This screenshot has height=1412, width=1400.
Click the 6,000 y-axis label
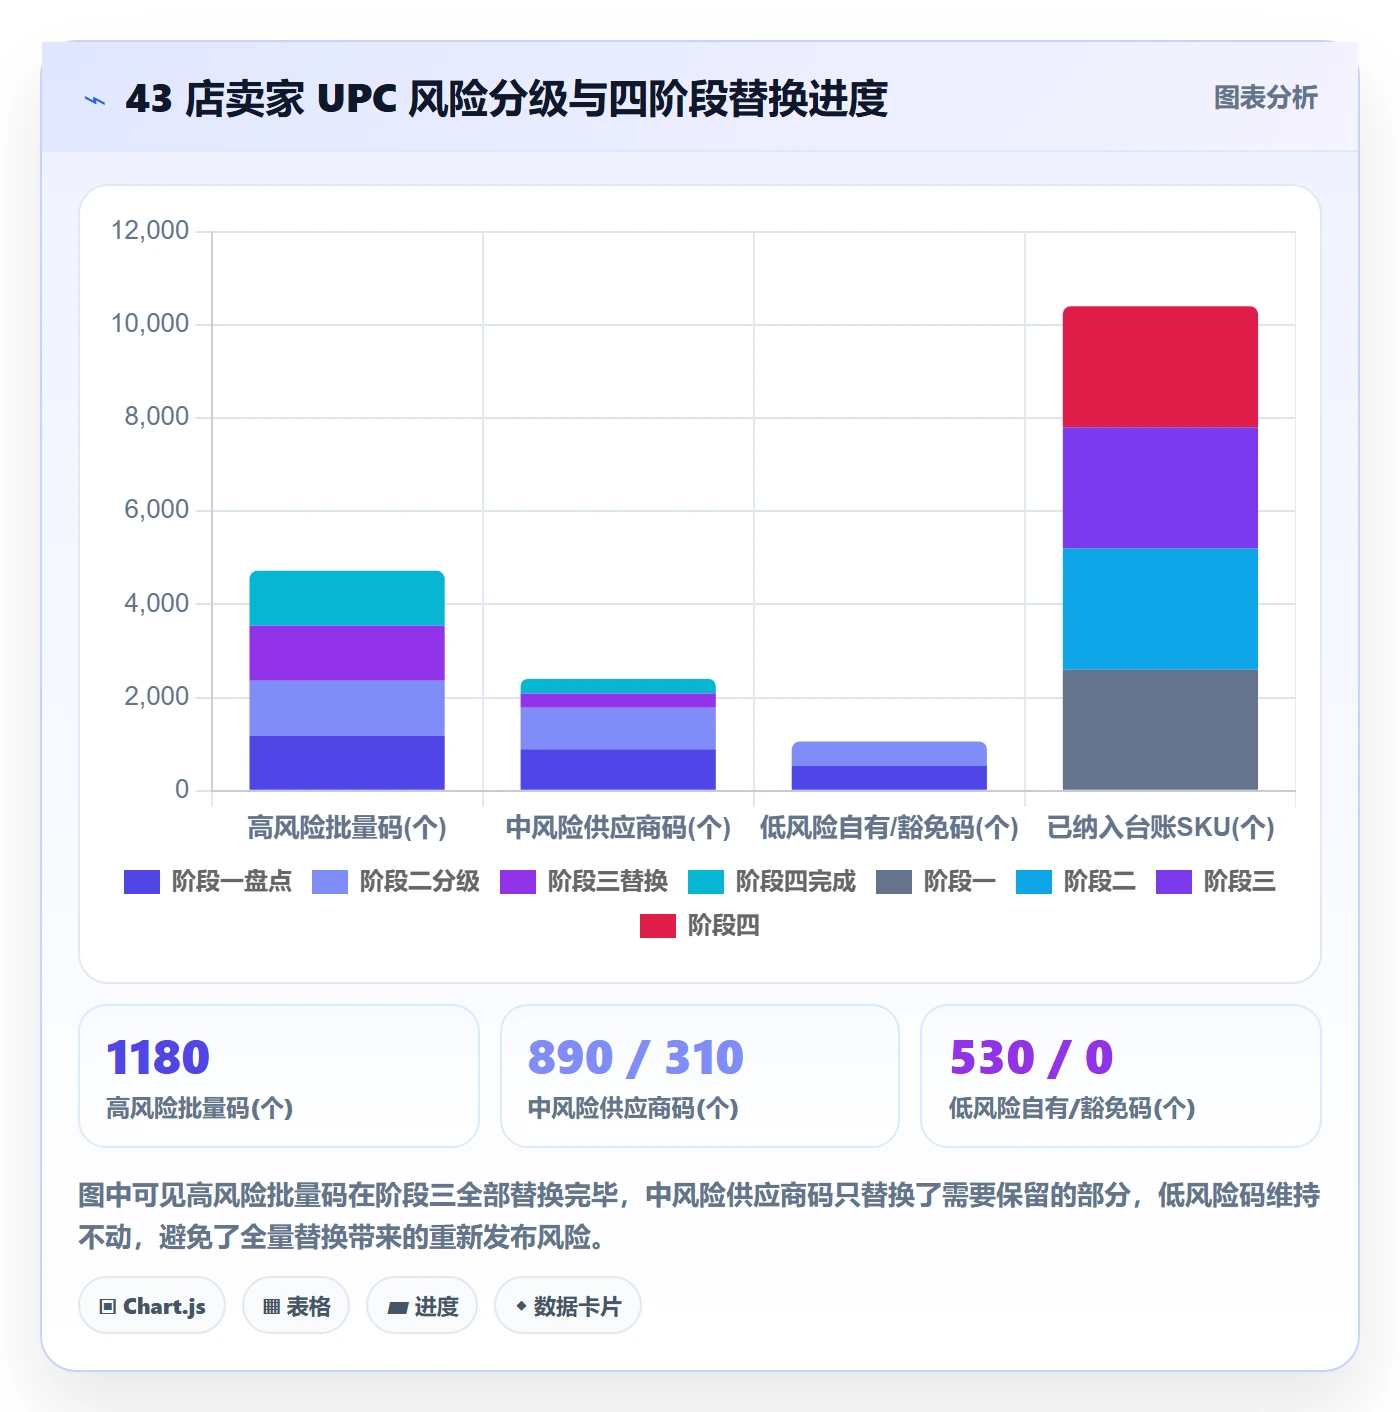[x=157, y=510]
